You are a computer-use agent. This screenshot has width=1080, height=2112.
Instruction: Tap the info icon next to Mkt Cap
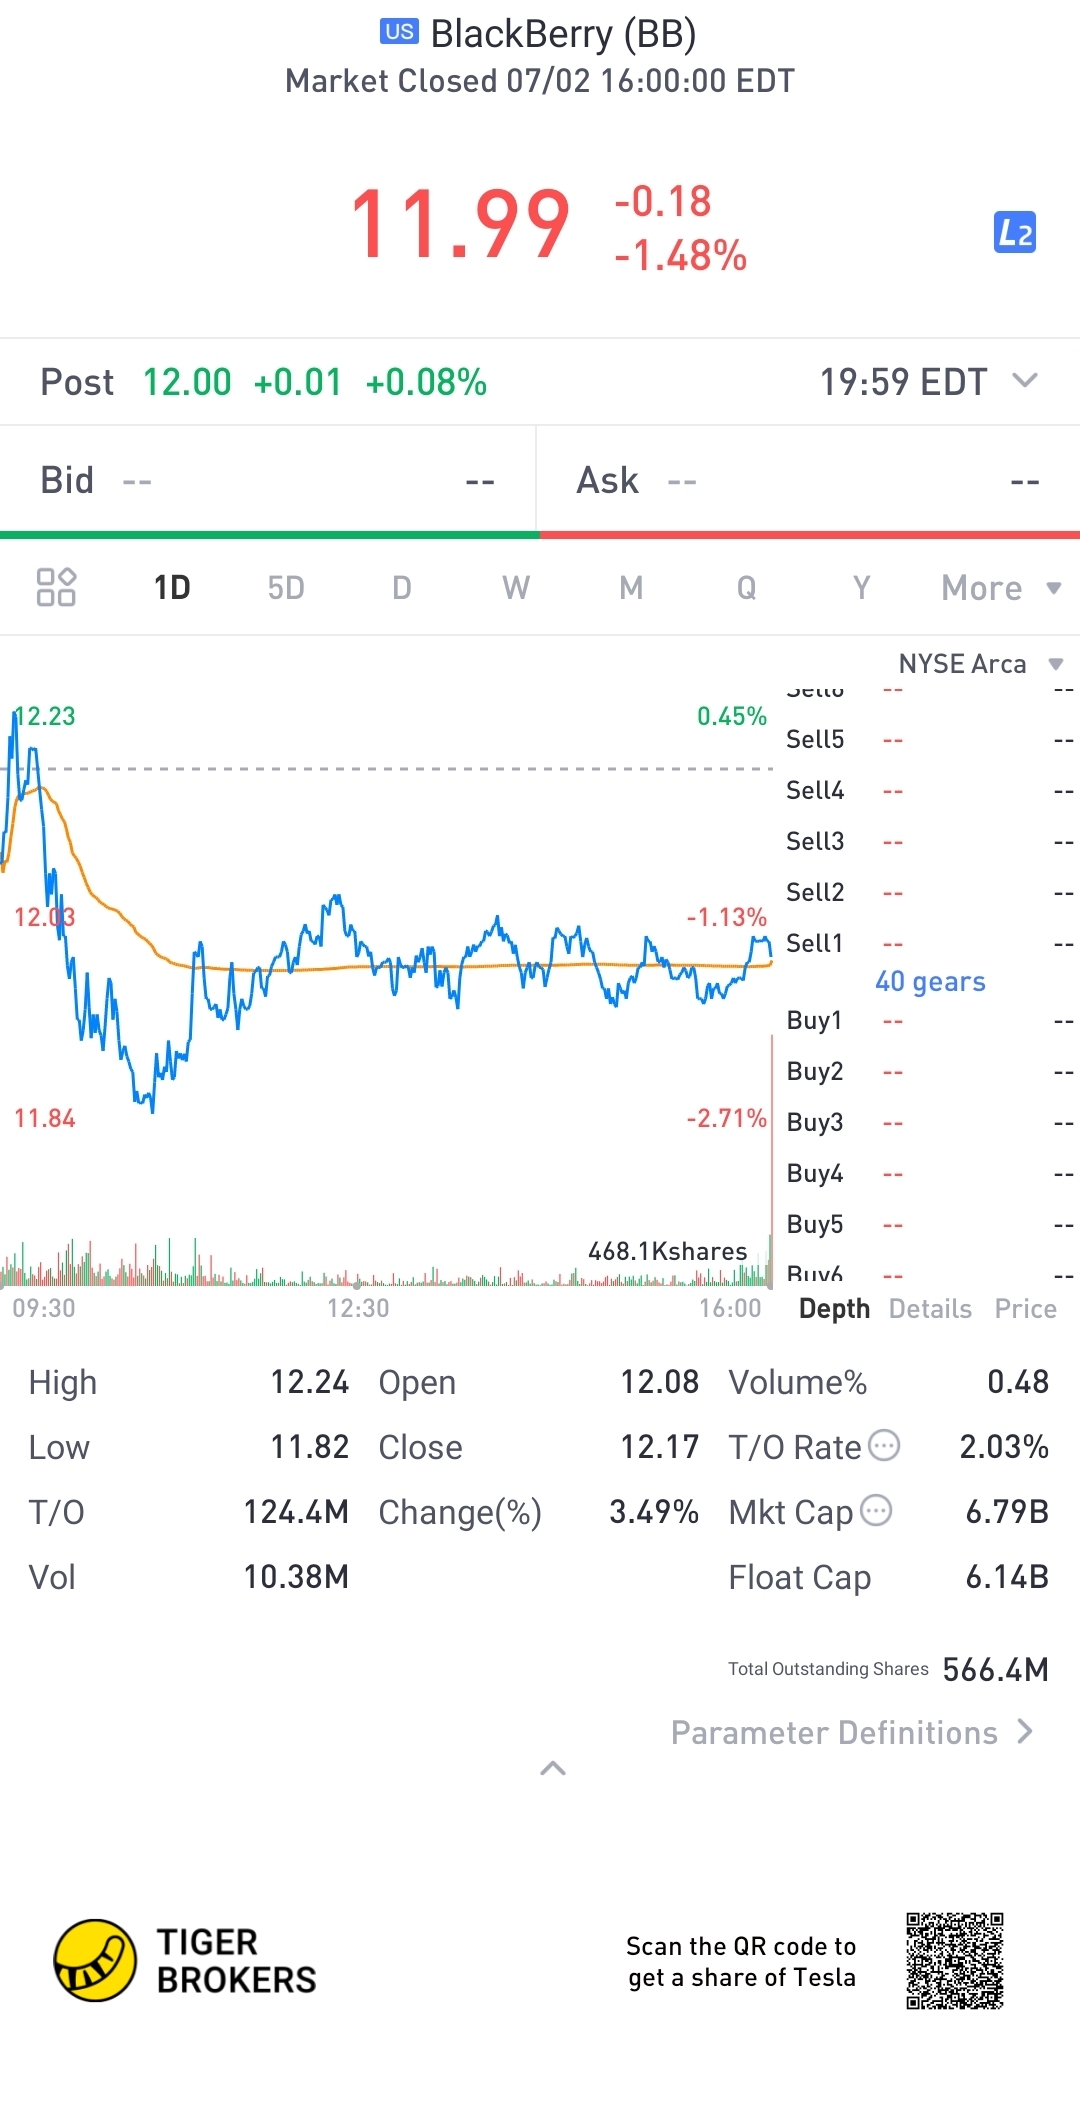tap(876, 1510)
